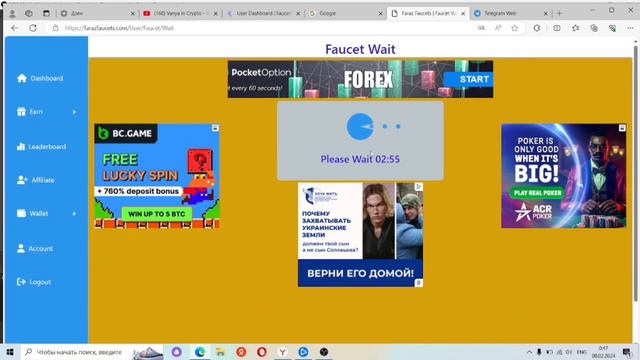Open the BC.GAME Free Lucky Spin ad
This screenshot has width=640, height=360.
[x=157, y=176]
